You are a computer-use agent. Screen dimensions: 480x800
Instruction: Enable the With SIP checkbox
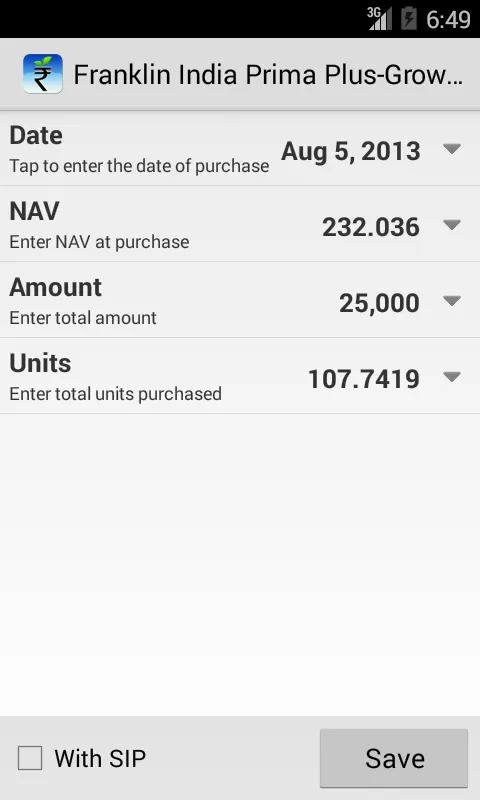[x=30, y=758]
